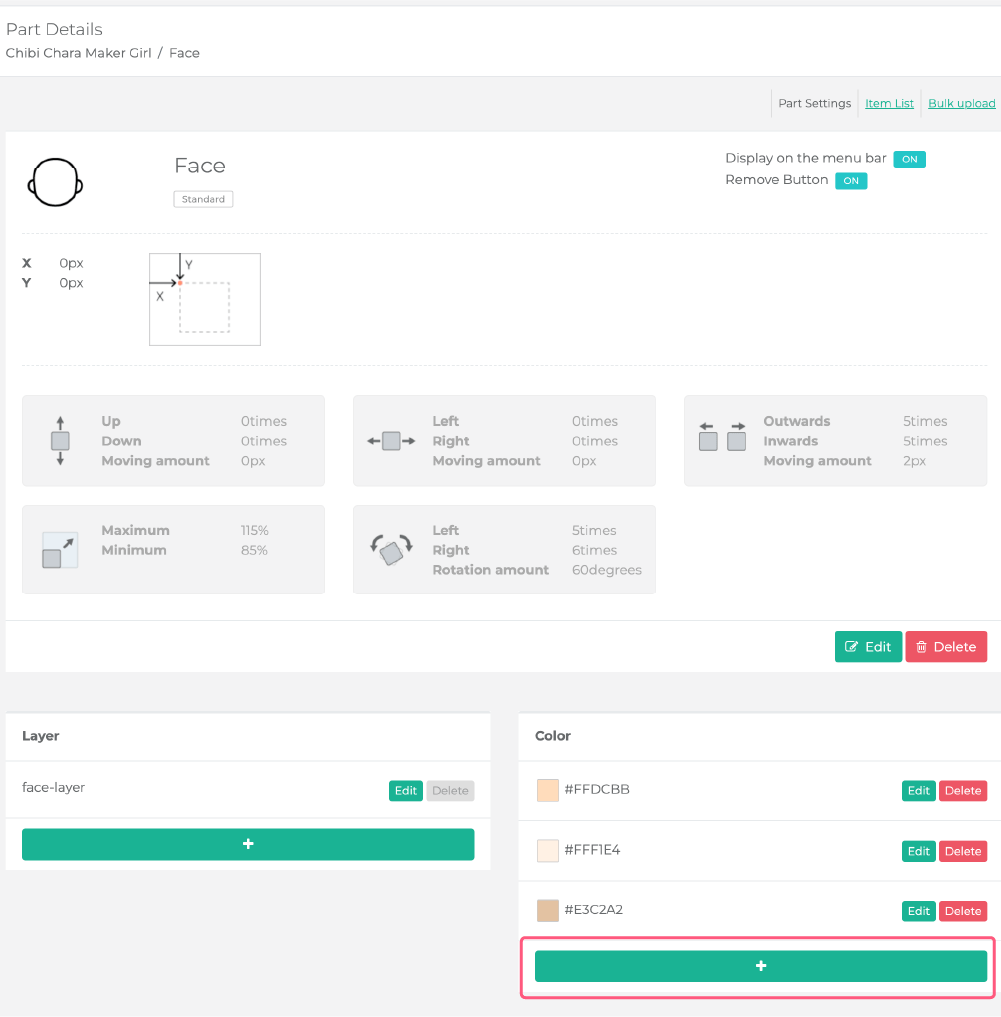Open the Bulk upload tab
Screen dimensions: 1001x1017
point(961,103)
